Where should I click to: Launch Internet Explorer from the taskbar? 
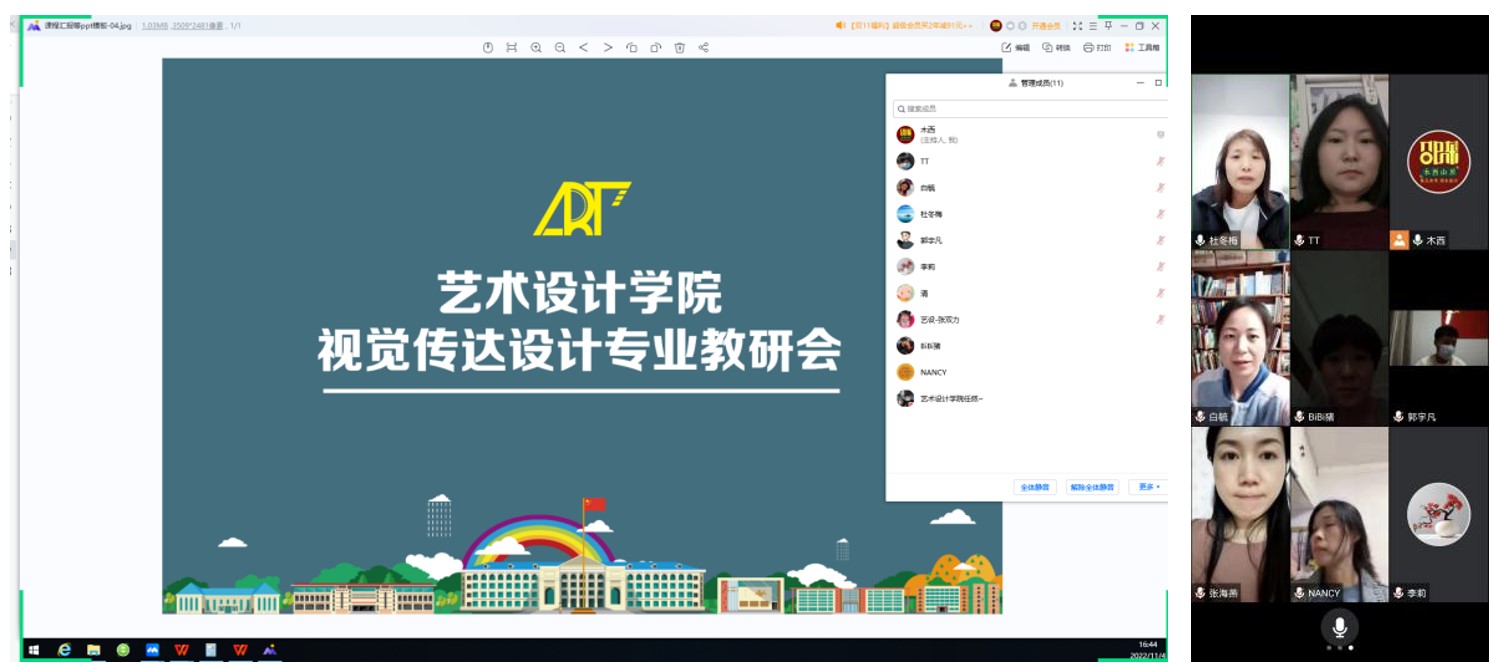(x=65, y=650)
